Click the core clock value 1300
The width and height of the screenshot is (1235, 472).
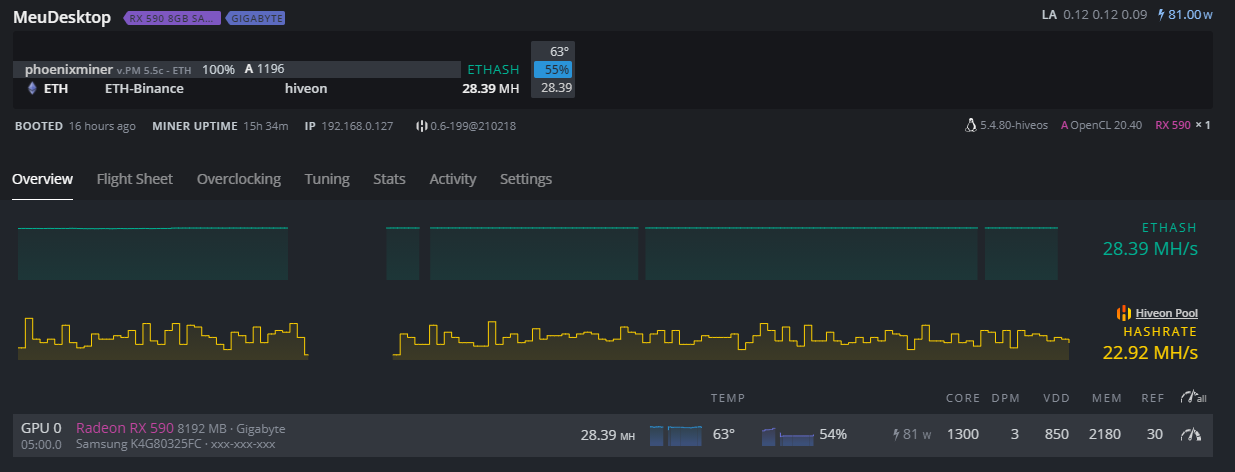(x=963, y=435)
